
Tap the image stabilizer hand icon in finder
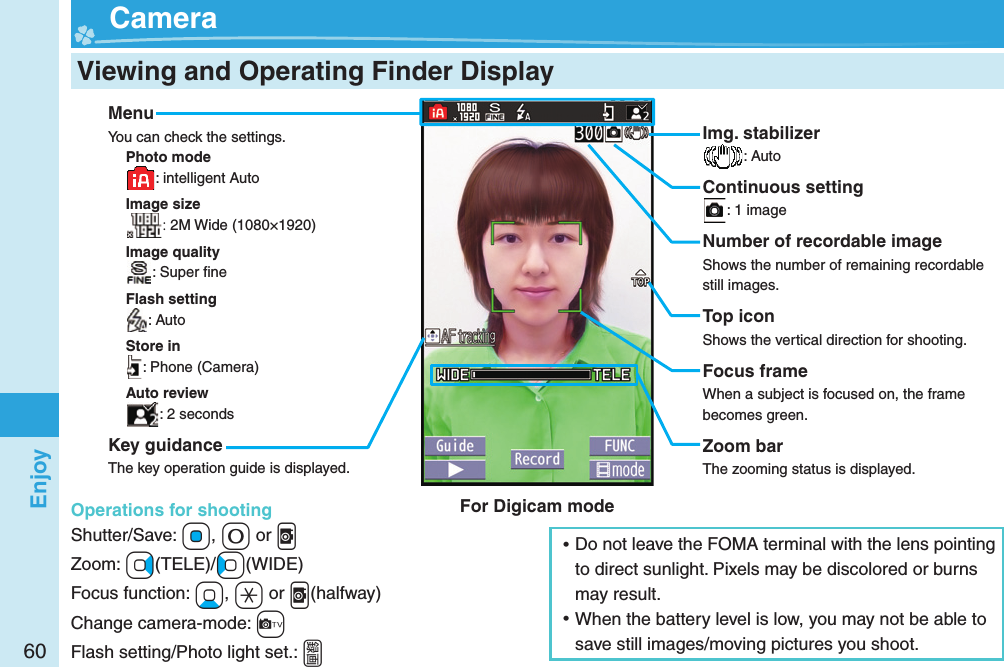pyautogui.click(x=636, y=133)
